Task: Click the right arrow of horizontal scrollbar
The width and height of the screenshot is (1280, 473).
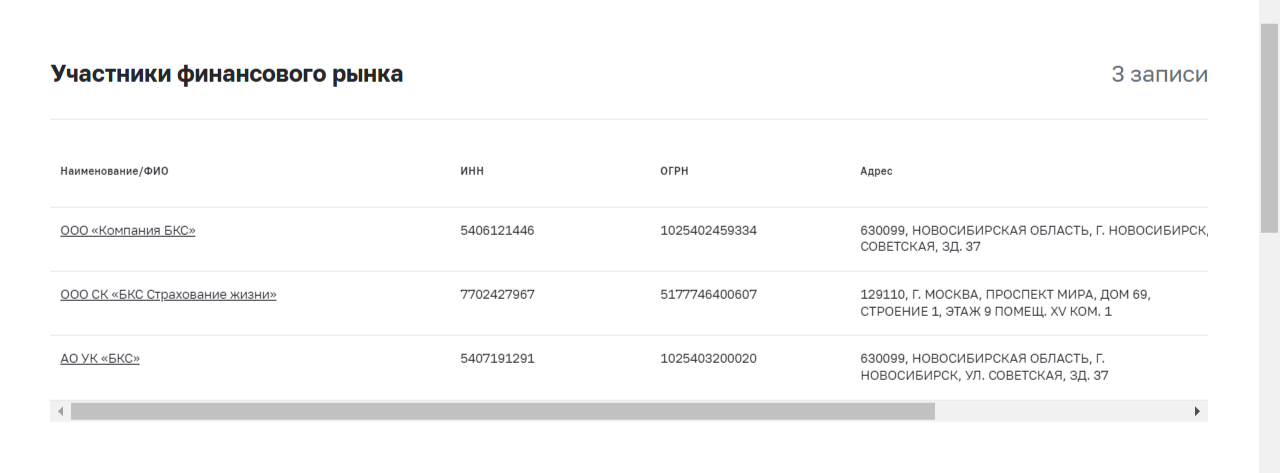Action: coord(1198,411)
